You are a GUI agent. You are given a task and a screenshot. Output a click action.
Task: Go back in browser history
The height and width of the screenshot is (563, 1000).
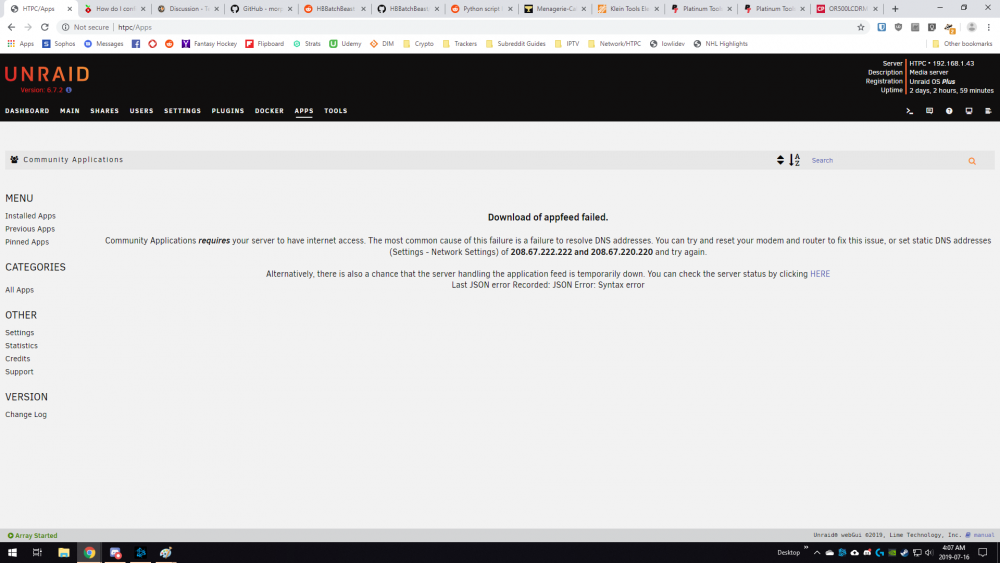point(11,27)
